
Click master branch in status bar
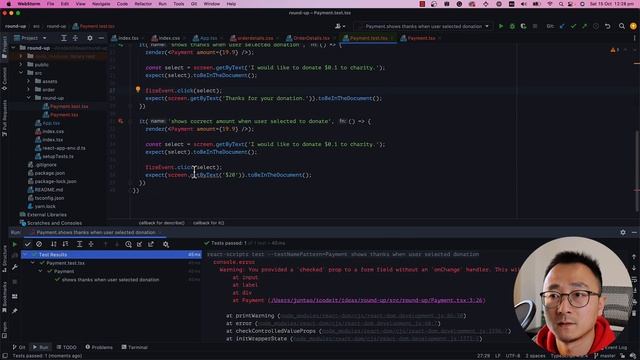604,356
